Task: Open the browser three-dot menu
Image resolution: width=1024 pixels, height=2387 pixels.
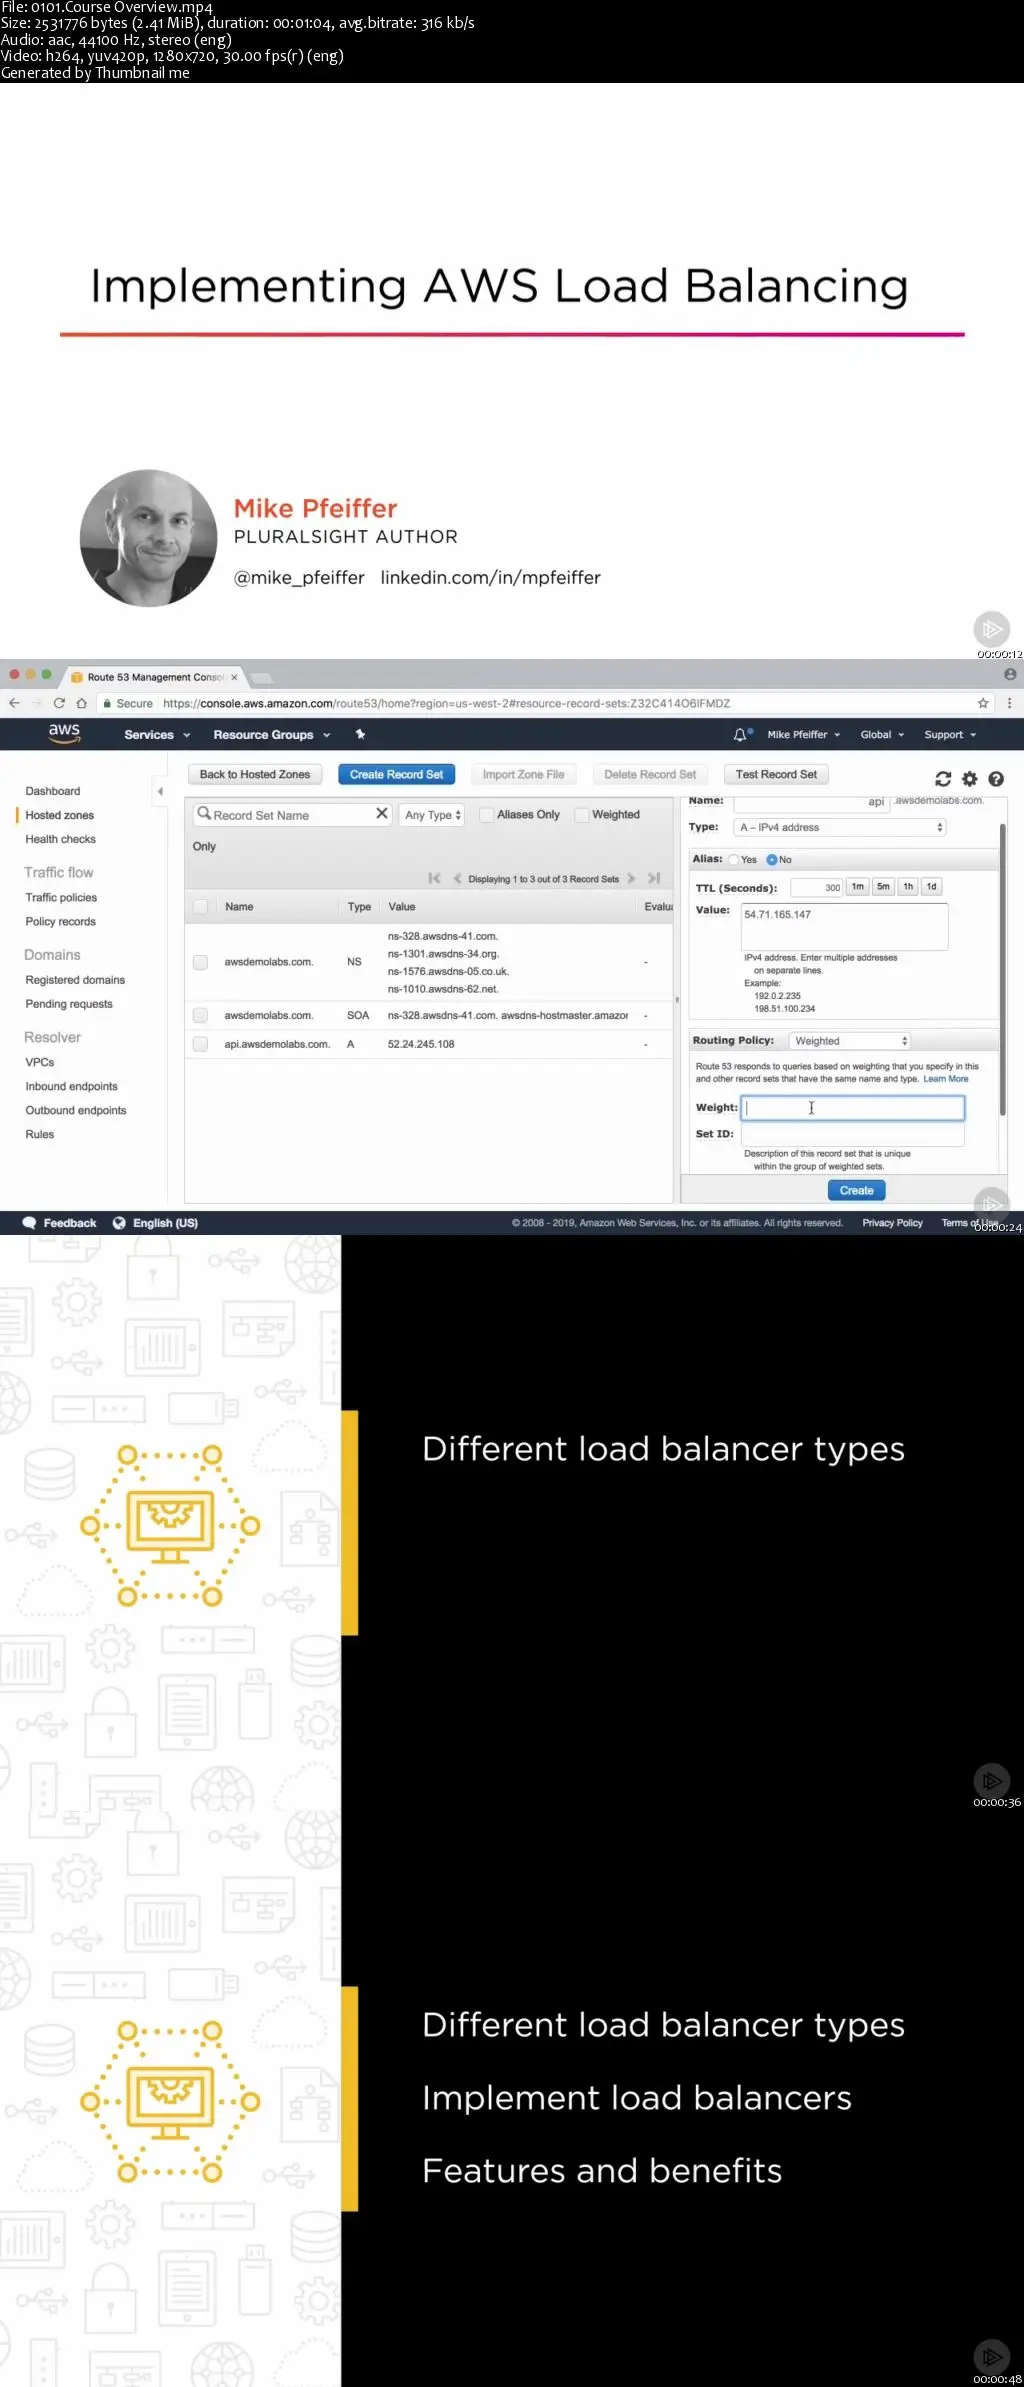Action: (x=1009, y=703)
